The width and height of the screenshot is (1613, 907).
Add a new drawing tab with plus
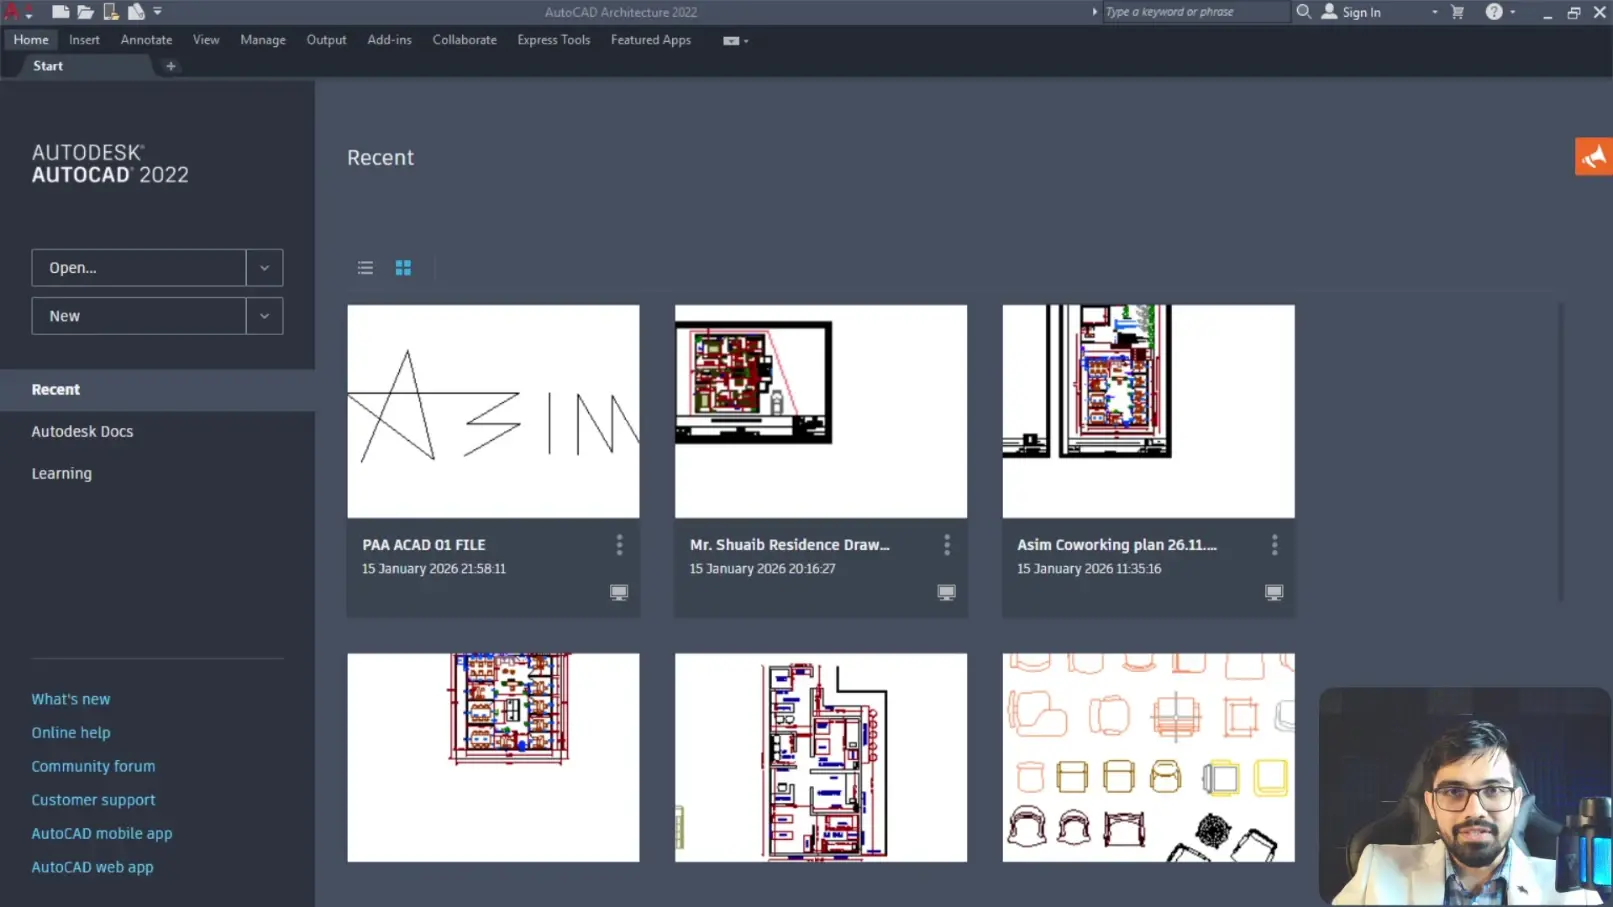click(x=171, y=66)
